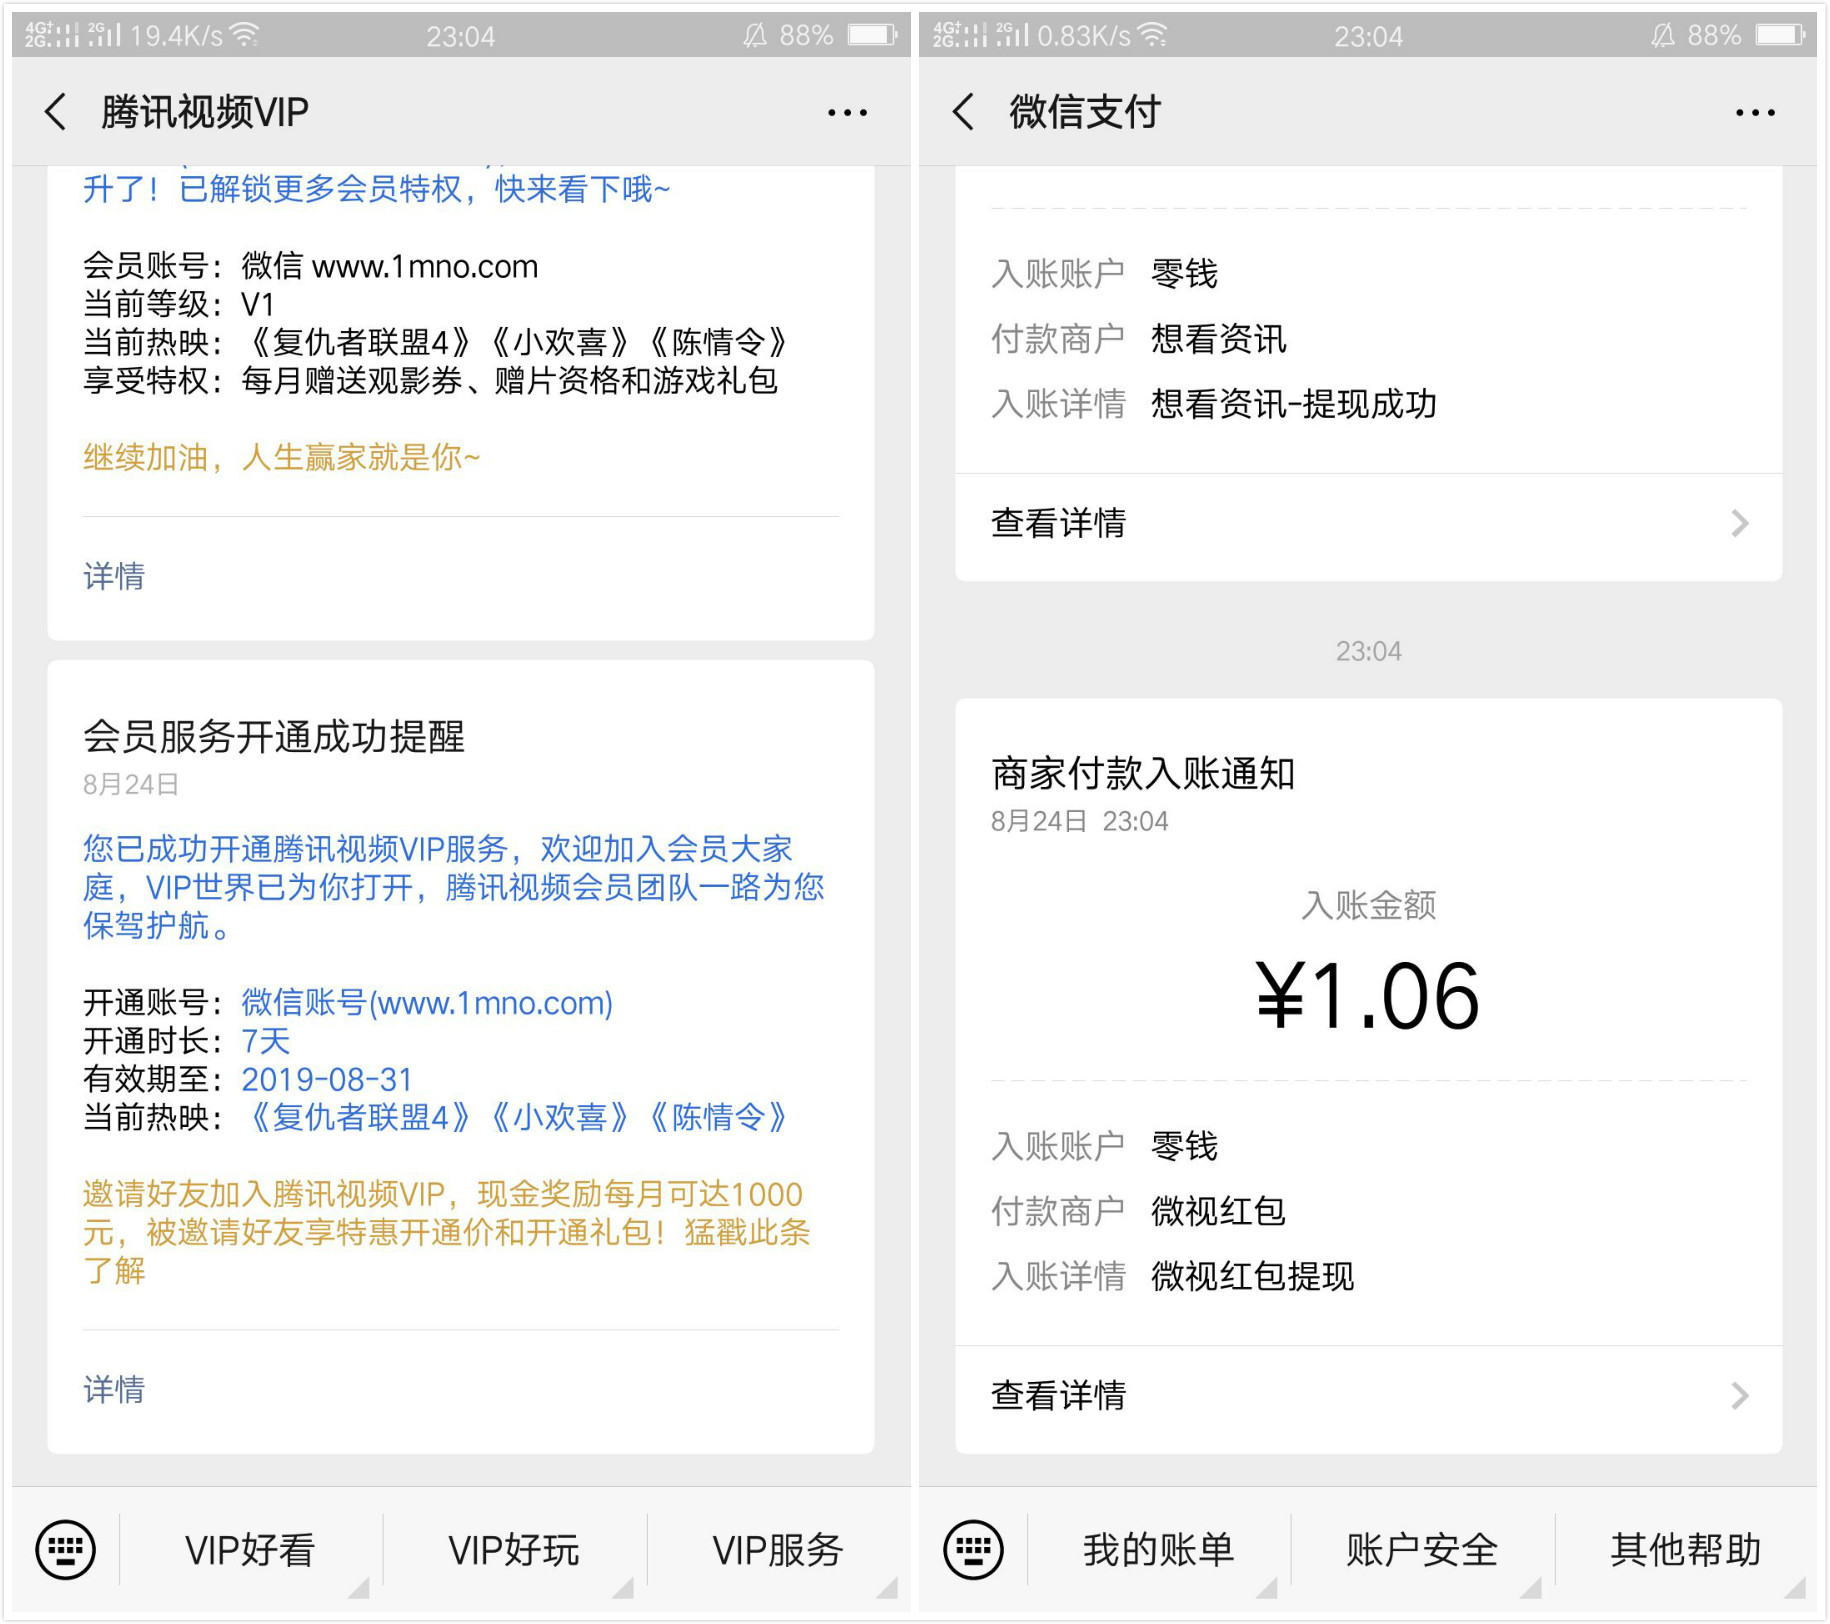Screen dimensions: 1830x1624
Task: Switch to keyboard input in 腾讯视频VIP
Action: (x=66, y=1550)
